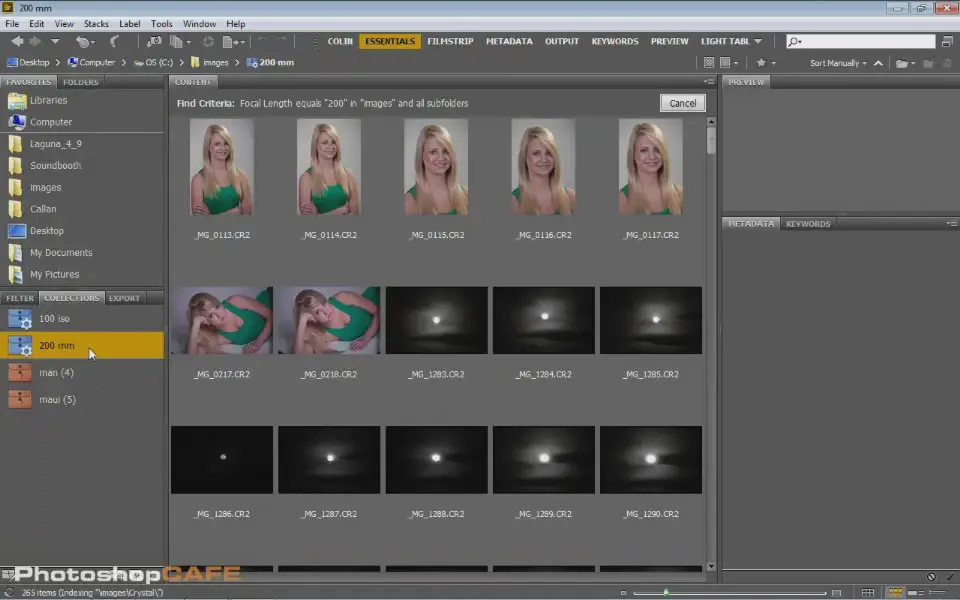Open the filter by rating star dropdown

[765, 62]
